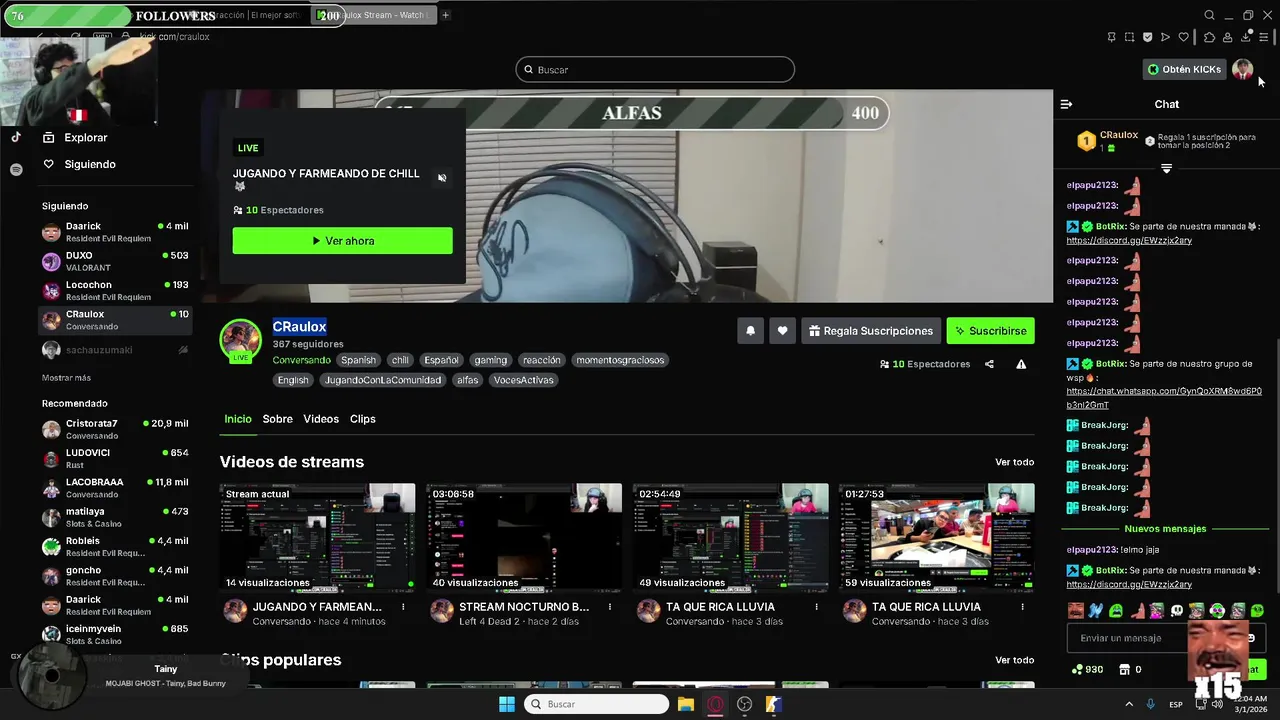
Task: Open options for last TA QUE RICA LLUVIA
Action: pyautogui.click(x=1022, y=607)
